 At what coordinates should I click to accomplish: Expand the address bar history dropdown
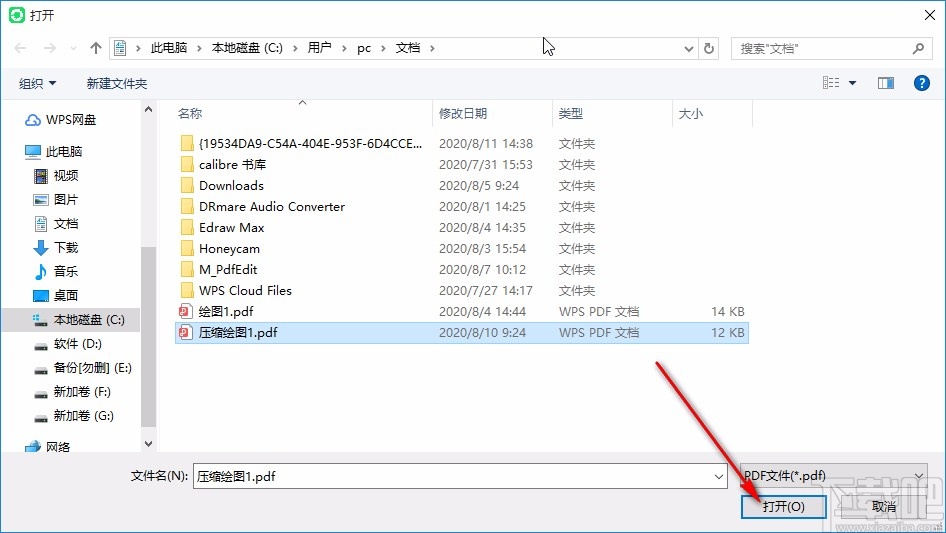688,49
